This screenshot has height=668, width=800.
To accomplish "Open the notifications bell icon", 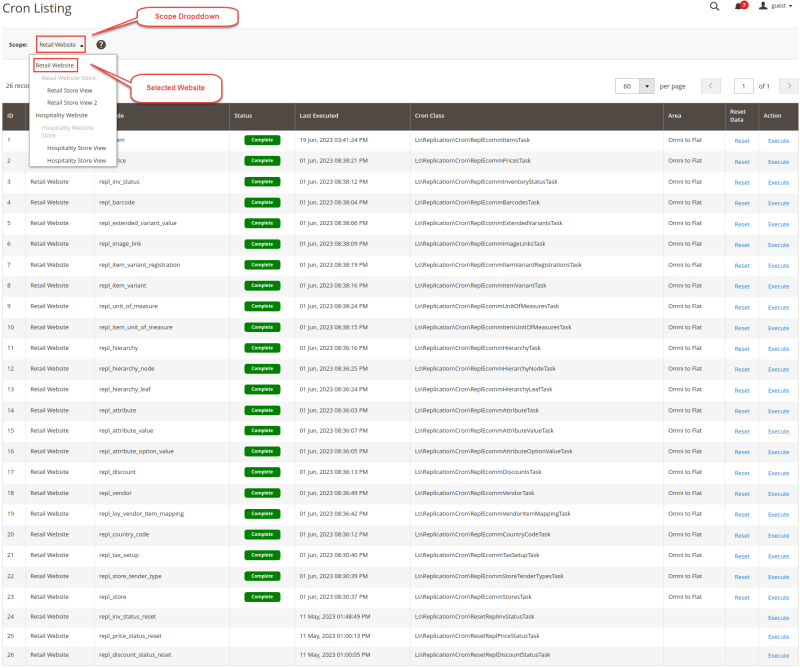I will [740, 6].
